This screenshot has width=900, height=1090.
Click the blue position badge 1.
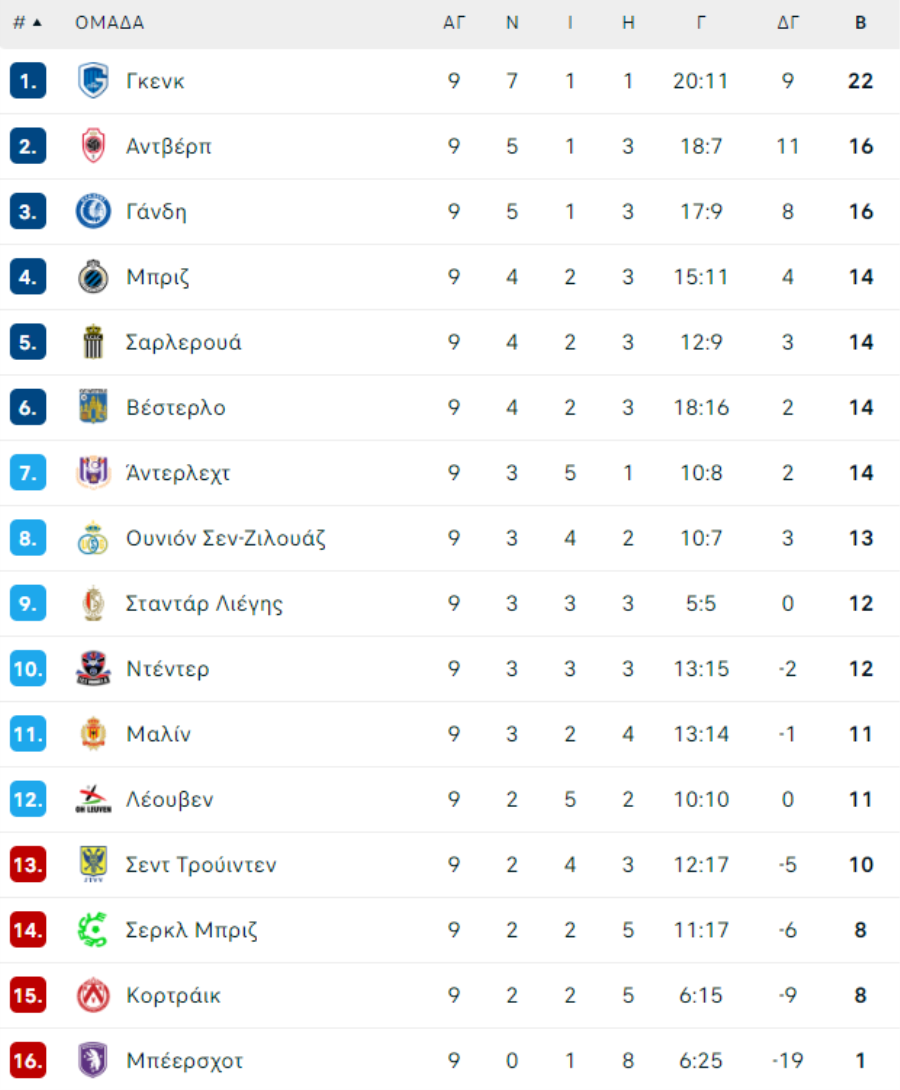(28, 81)
